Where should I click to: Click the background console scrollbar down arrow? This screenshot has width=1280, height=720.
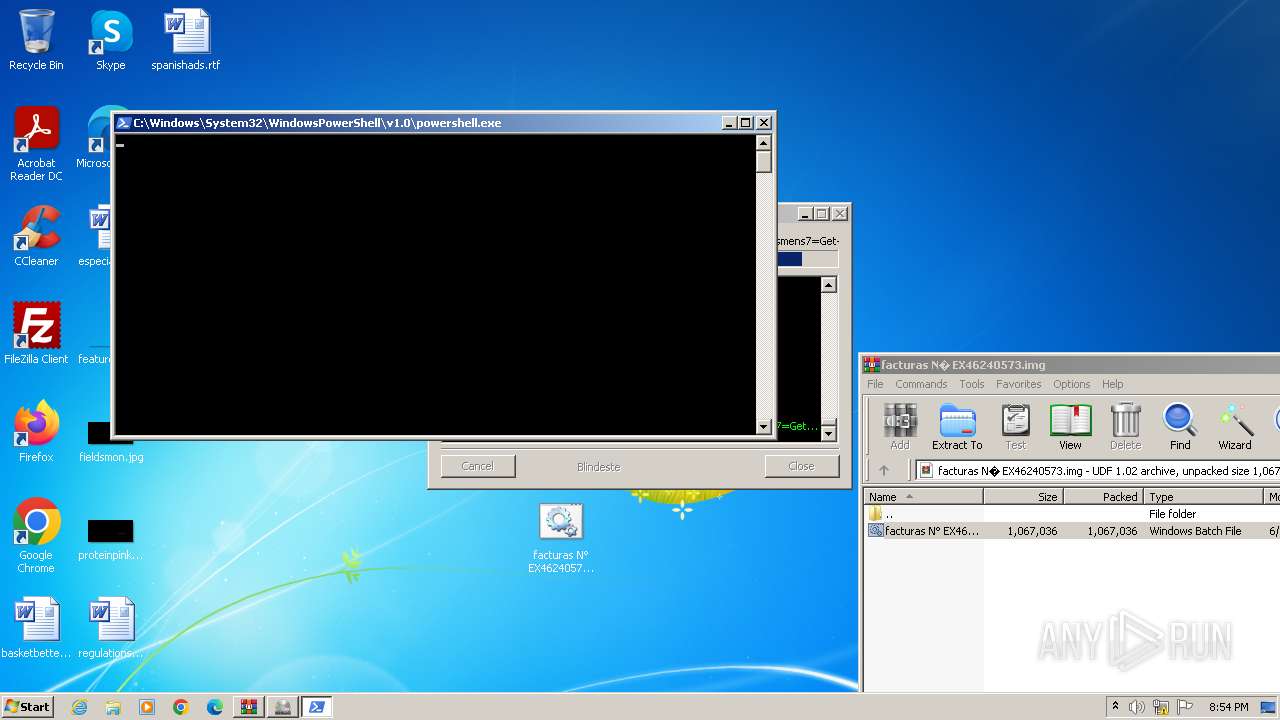[828, 433]
